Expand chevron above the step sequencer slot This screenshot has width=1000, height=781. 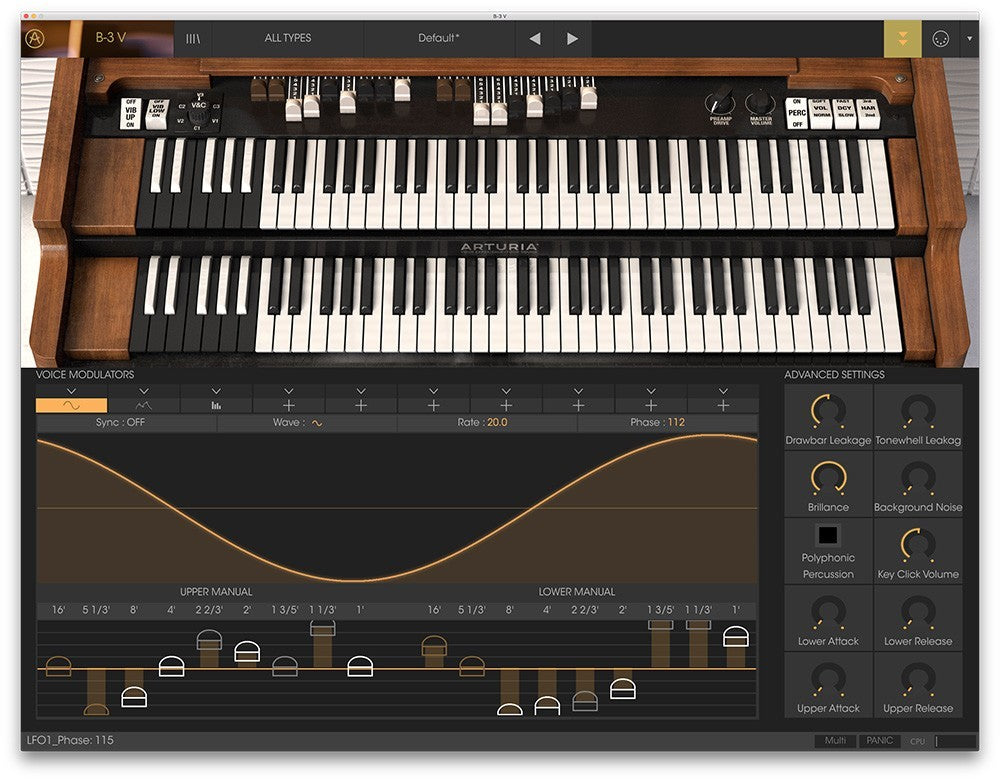click(216, 391)
